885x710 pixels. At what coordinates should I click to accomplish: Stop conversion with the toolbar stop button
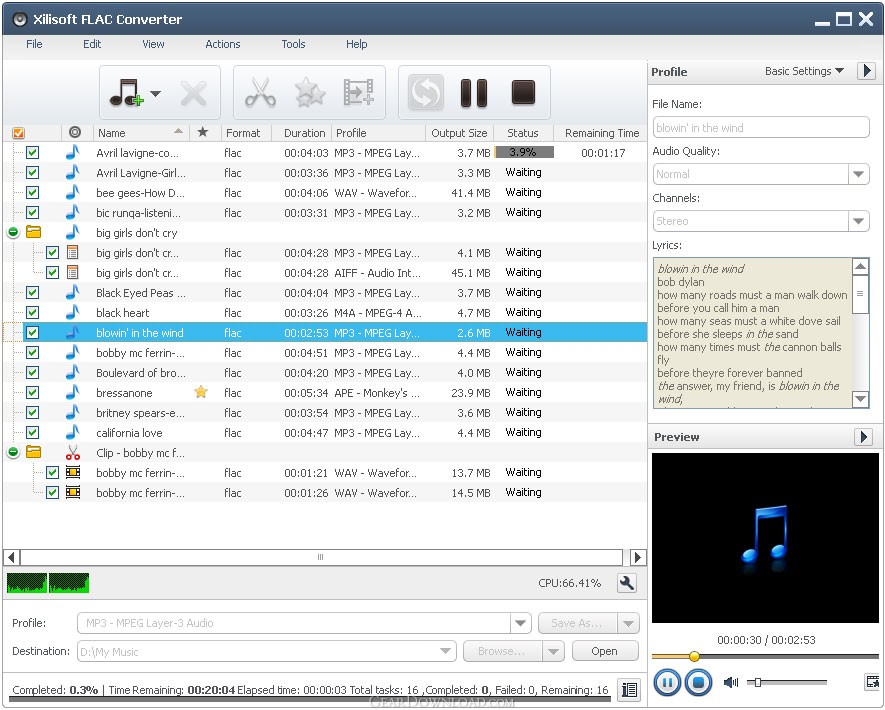pyautogui.click(x=524, y=93)
